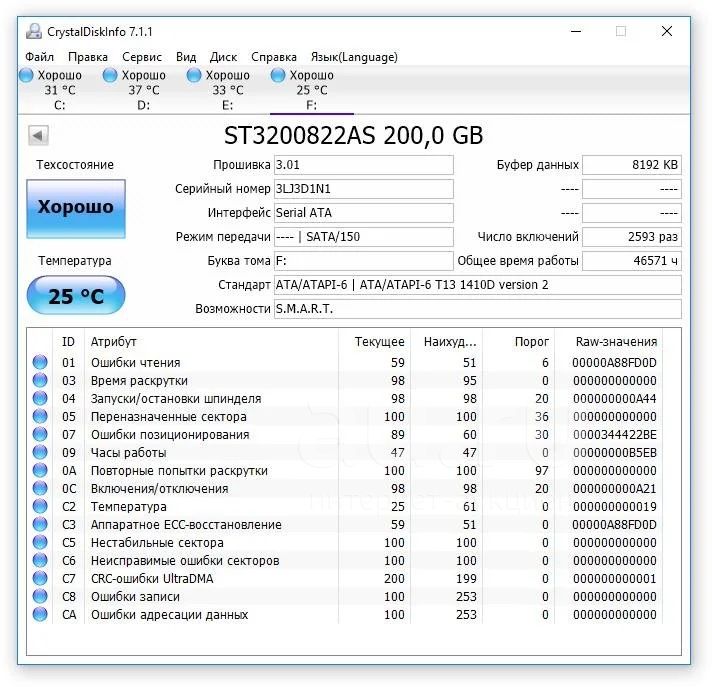Click the Нестабильные сектора attribute name
Image resolution: width=712 pixels, height=687 pixels.
tap(157, 543)
